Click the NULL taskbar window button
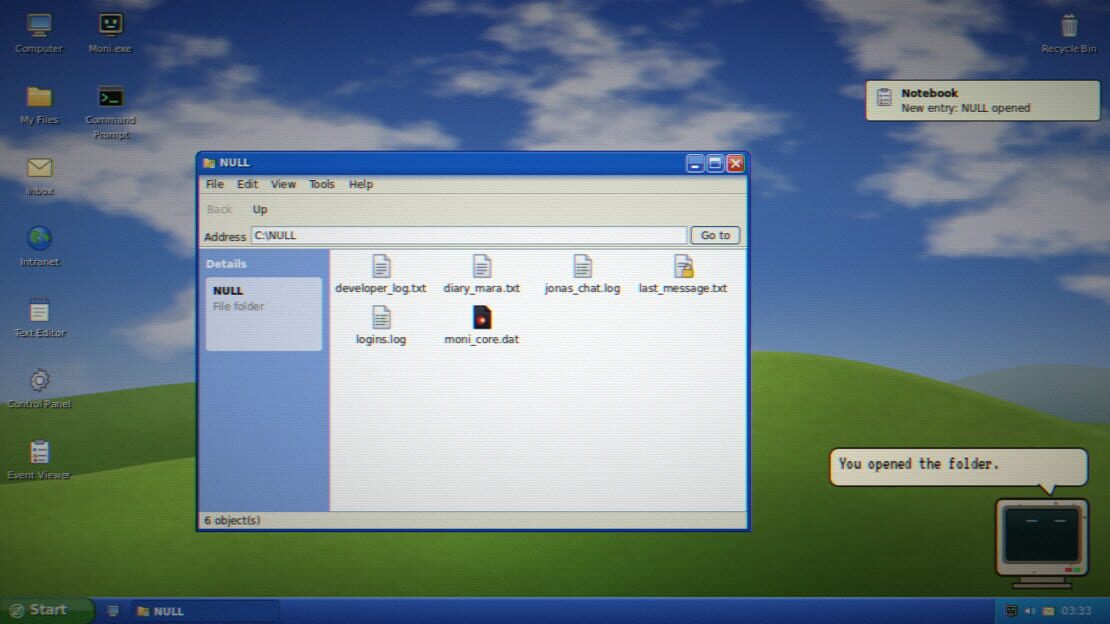 pos(205,611)
